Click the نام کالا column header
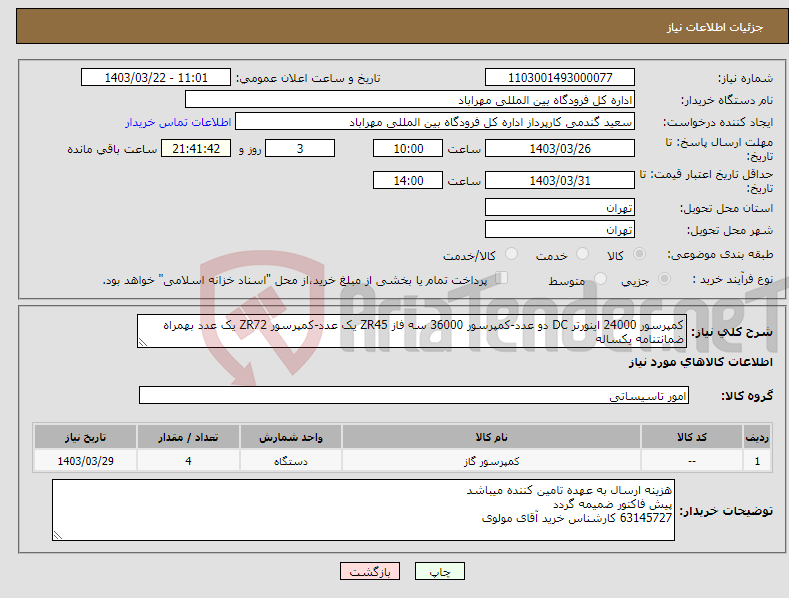The height and width of the screenshot is (598, 789). tap(491, 437)
